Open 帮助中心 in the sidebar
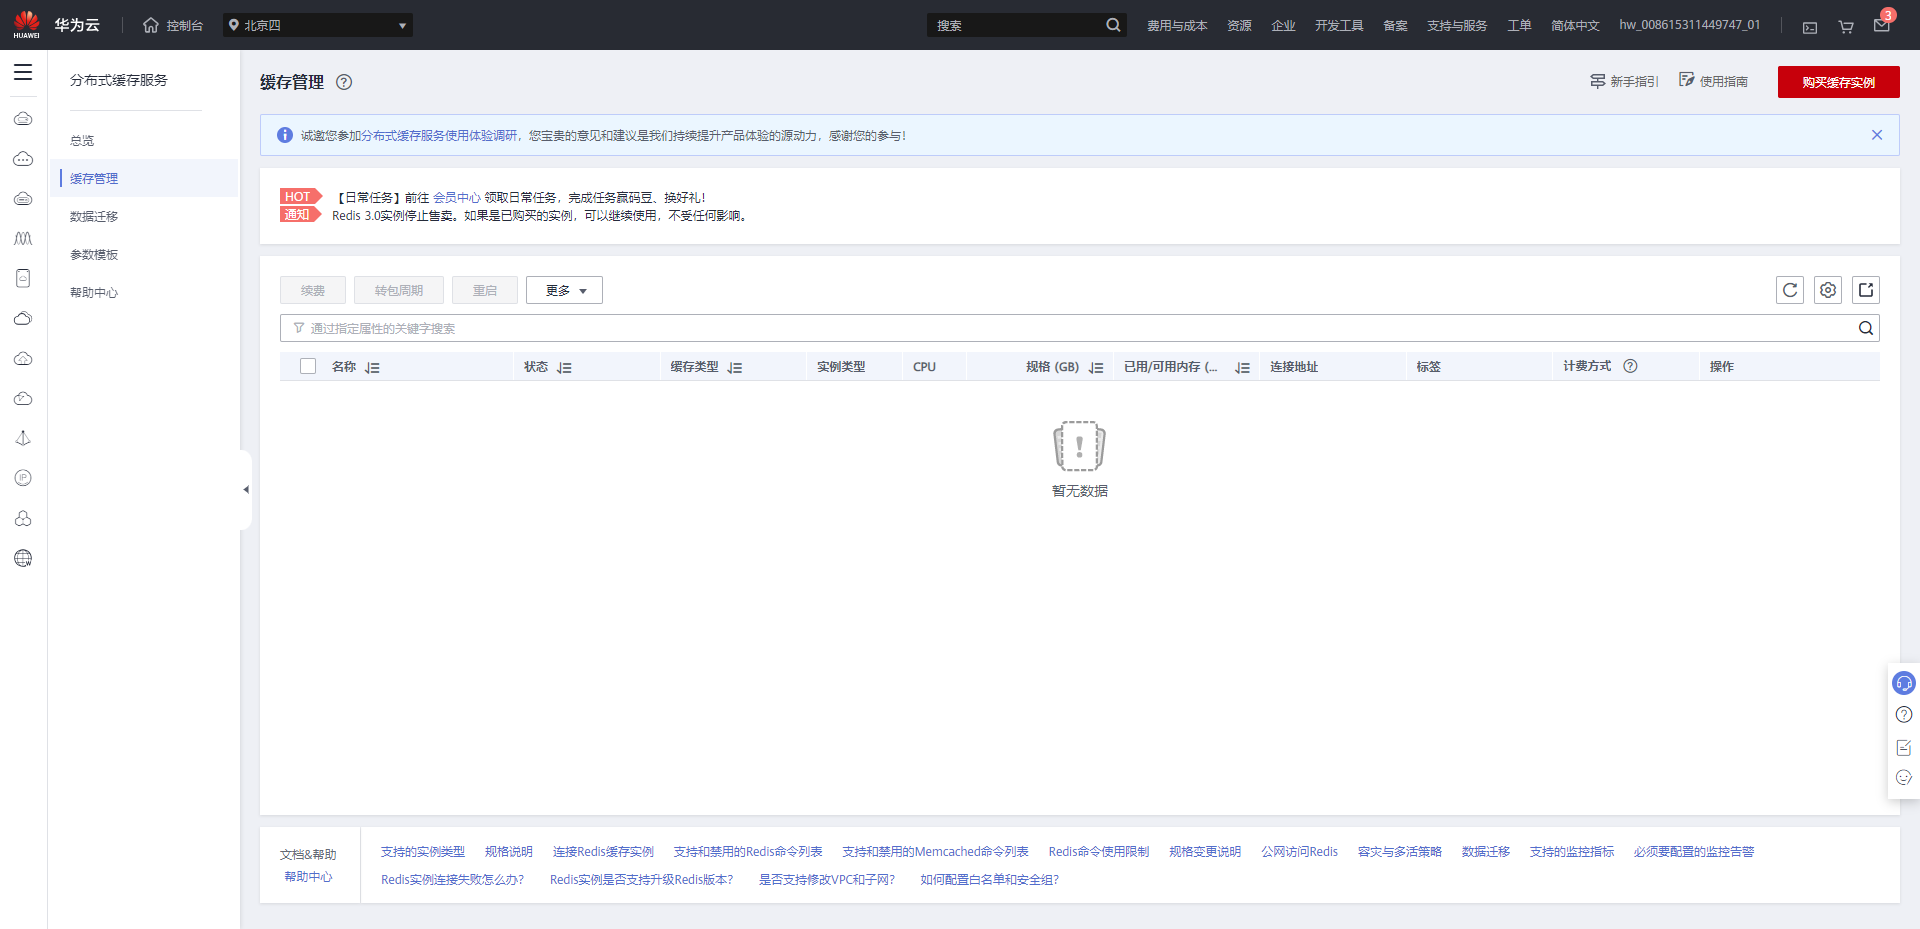 [x=94, y=293]
